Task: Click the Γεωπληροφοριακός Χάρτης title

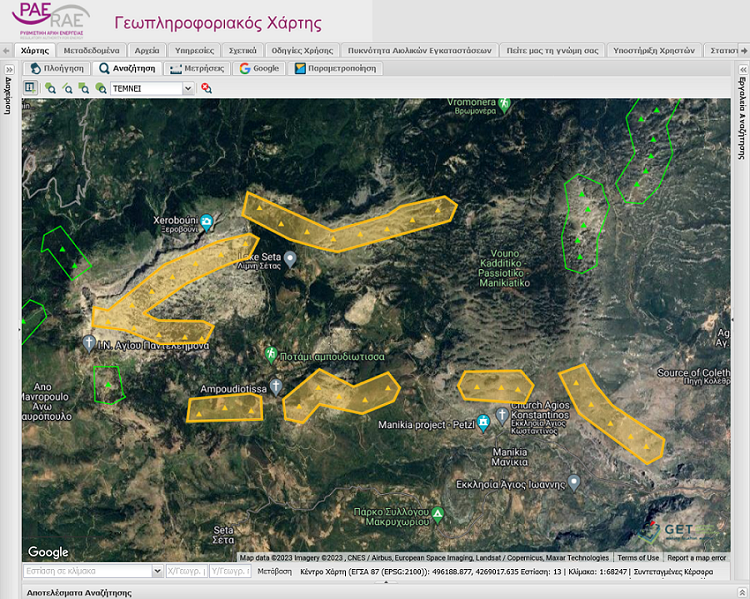Action: 218,22
